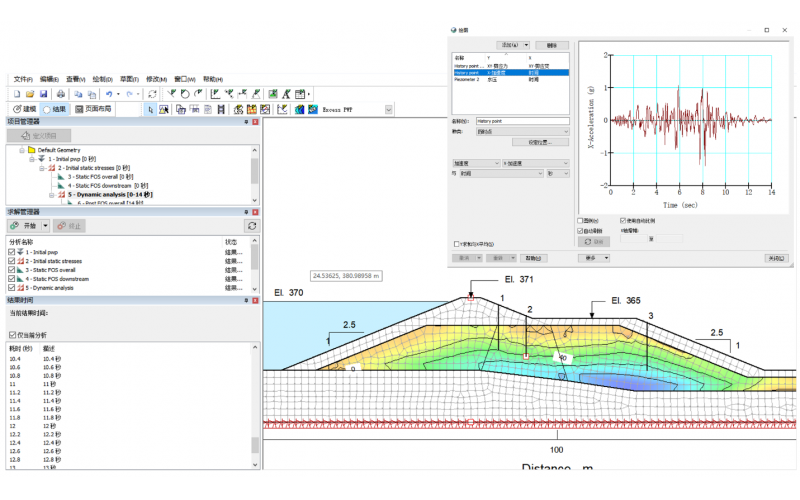The height and width of the screenshot is (500, 800).
Task: Open the 文件 menu
Action: pyautogui.click(x=23, y=79)
